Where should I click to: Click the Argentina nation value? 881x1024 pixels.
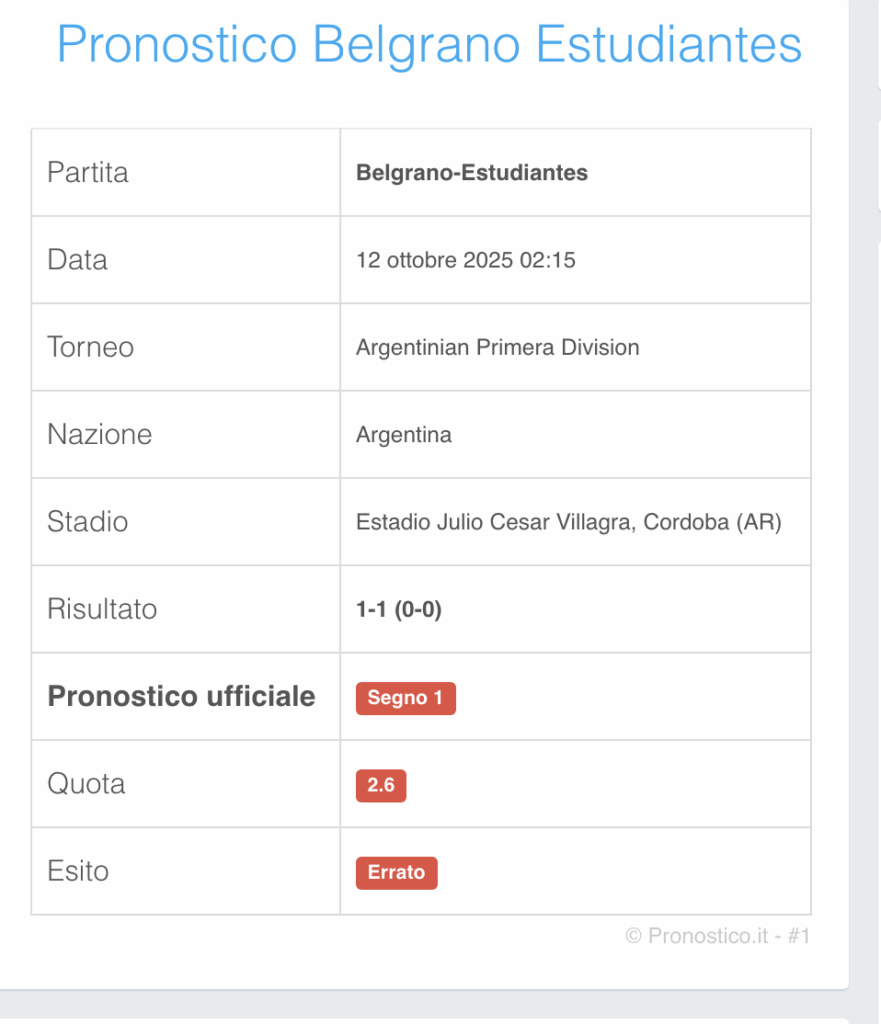[x=404, y=435]
